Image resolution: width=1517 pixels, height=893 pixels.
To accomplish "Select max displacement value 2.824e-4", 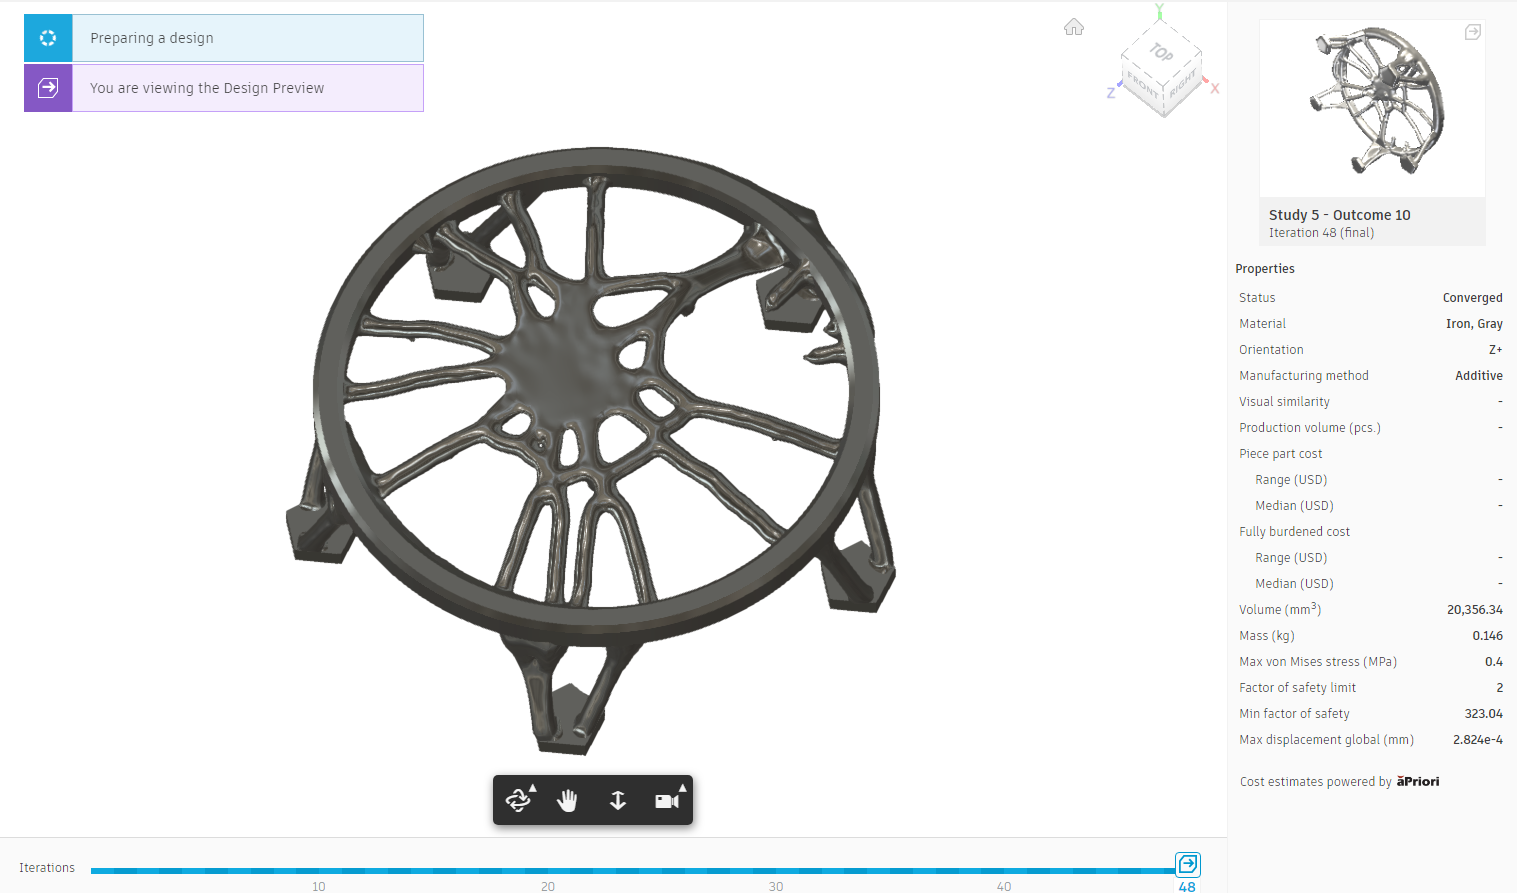I will pyautogui.click(x=1478, y=740).
